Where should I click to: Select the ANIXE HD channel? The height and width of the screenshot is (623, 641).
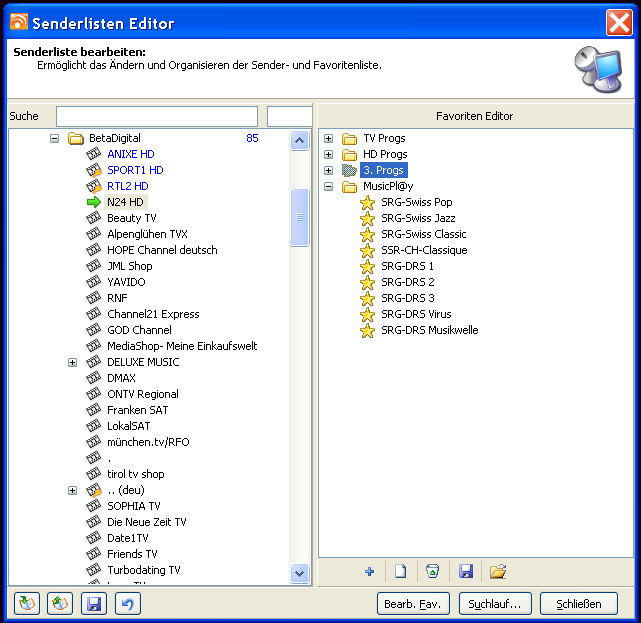click(130, 154)
